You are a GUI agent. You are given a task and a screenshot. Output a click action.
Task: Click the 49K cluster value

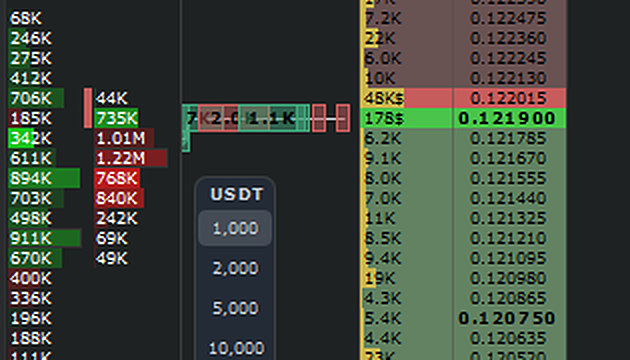[x=112, y=258]
